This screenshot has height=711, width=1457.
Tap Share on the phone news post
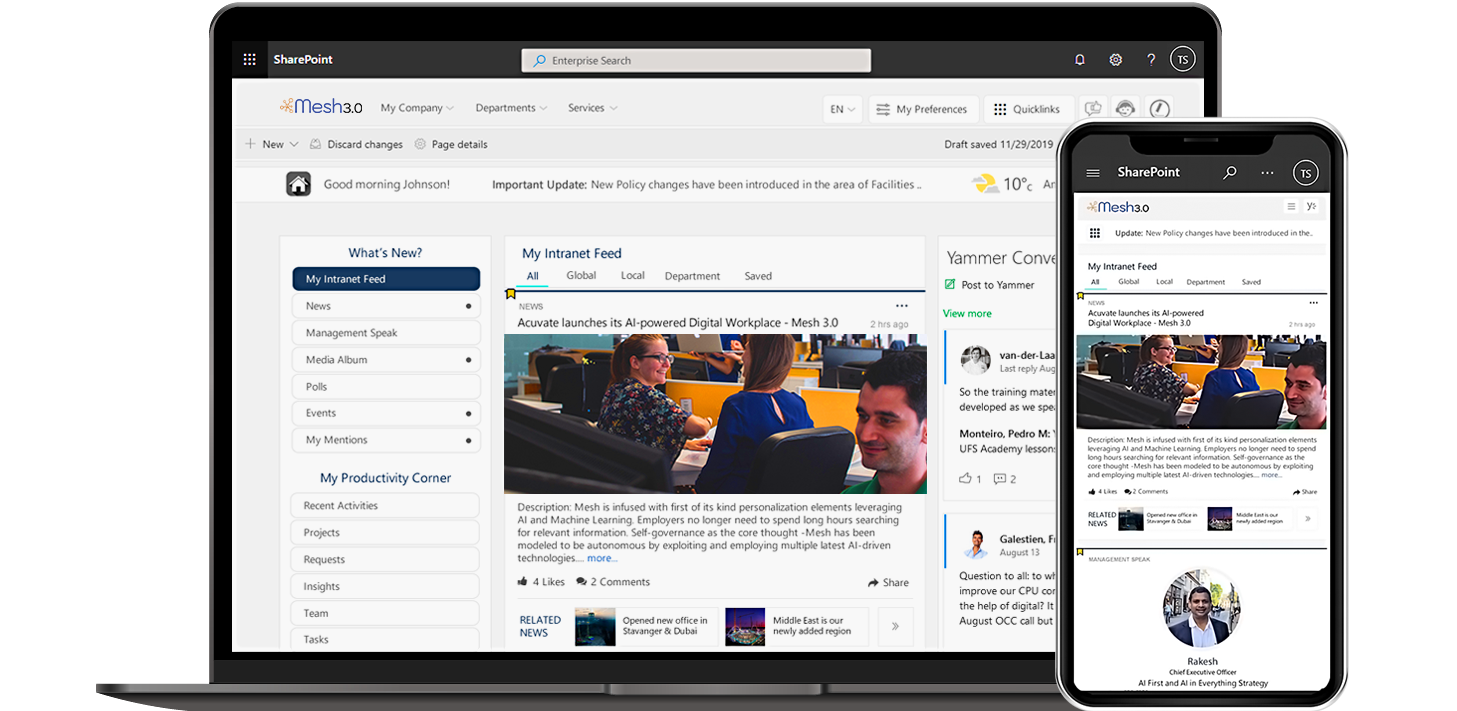(1305, 492)
